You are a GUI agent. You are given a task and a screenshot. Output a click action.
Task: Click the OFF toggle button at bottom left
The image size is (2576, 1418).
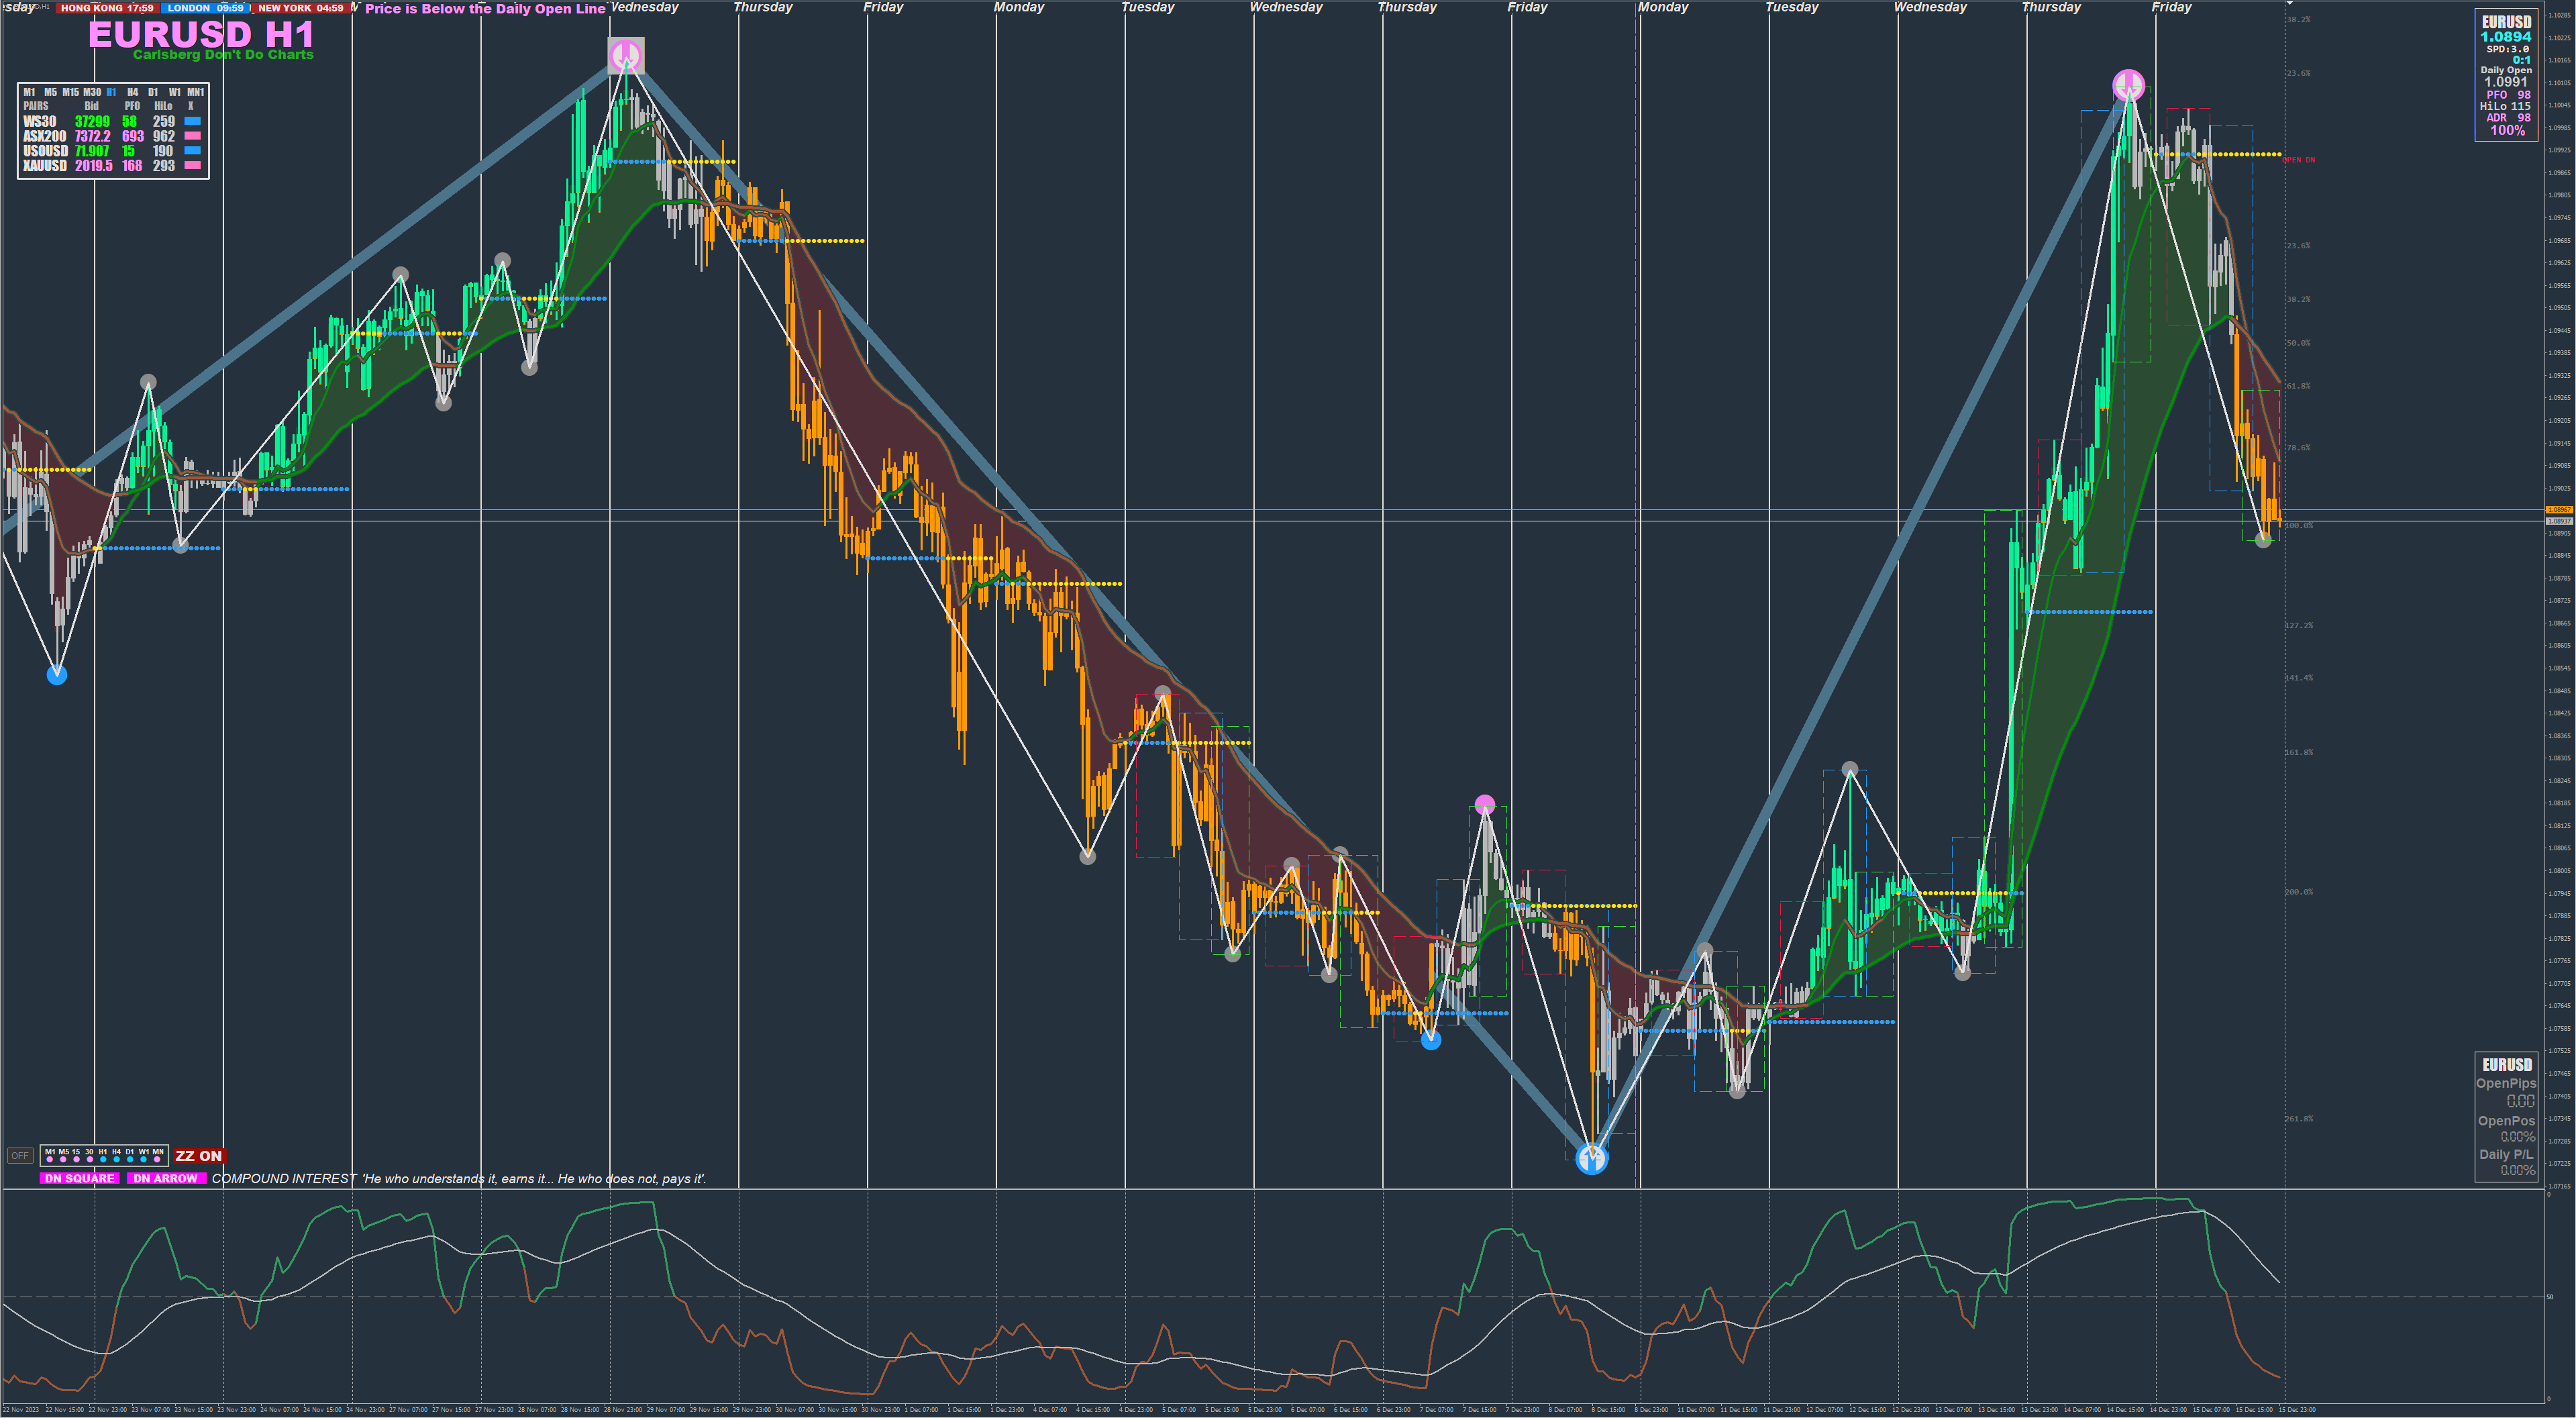20,1155
